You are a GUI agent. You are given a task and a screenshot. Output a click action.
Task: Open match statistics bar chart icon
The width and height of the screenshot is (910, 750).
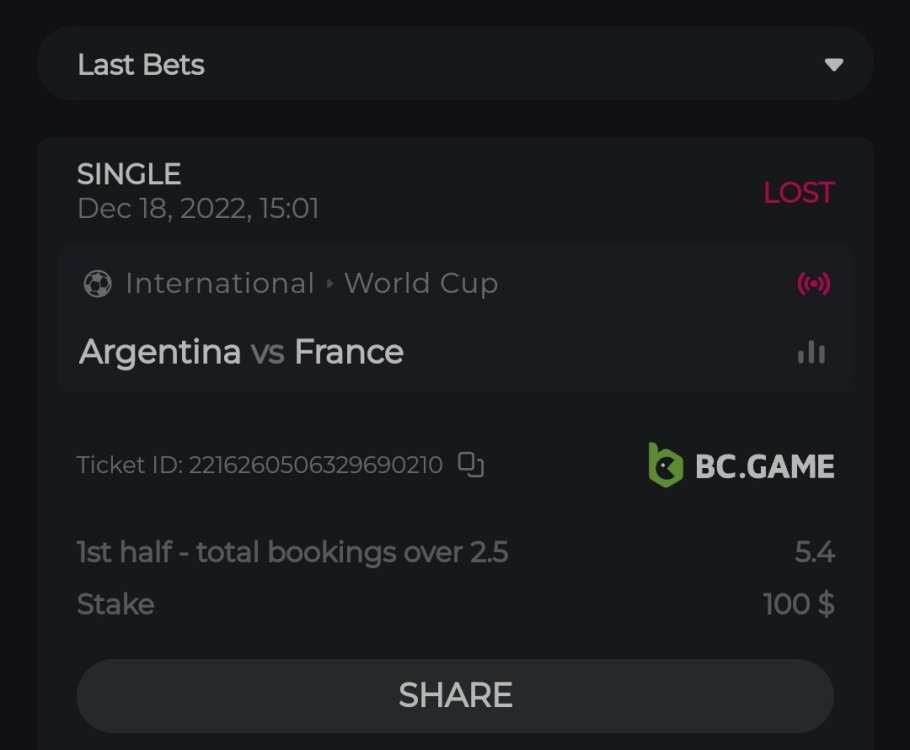click(x=811, y=352)
